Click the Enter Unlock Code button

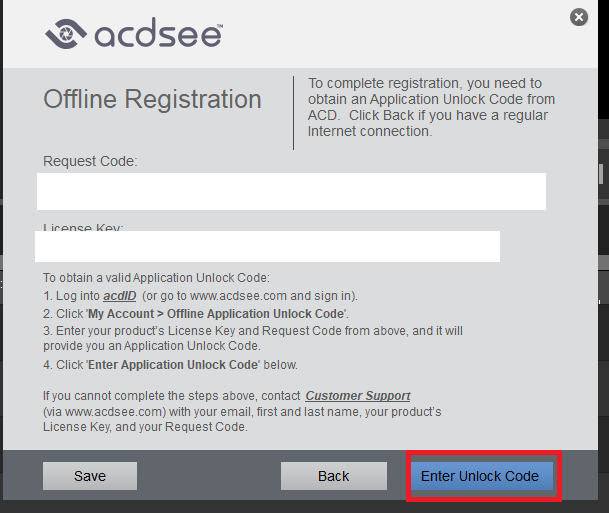tap(480, 476)
